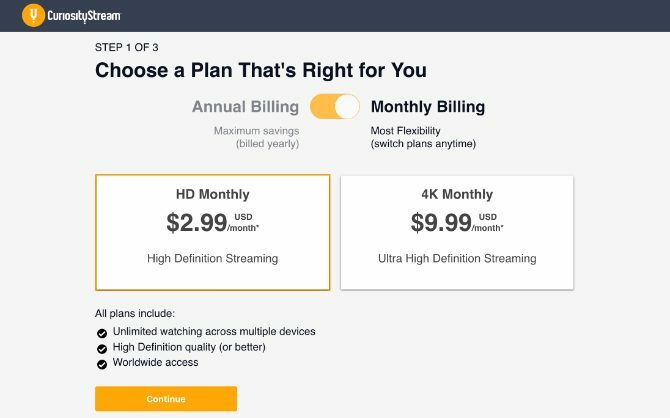Click the Choose a Plan heading
Image resolution: width=670 pixels, height=418 pixels.
coord(261,70)
